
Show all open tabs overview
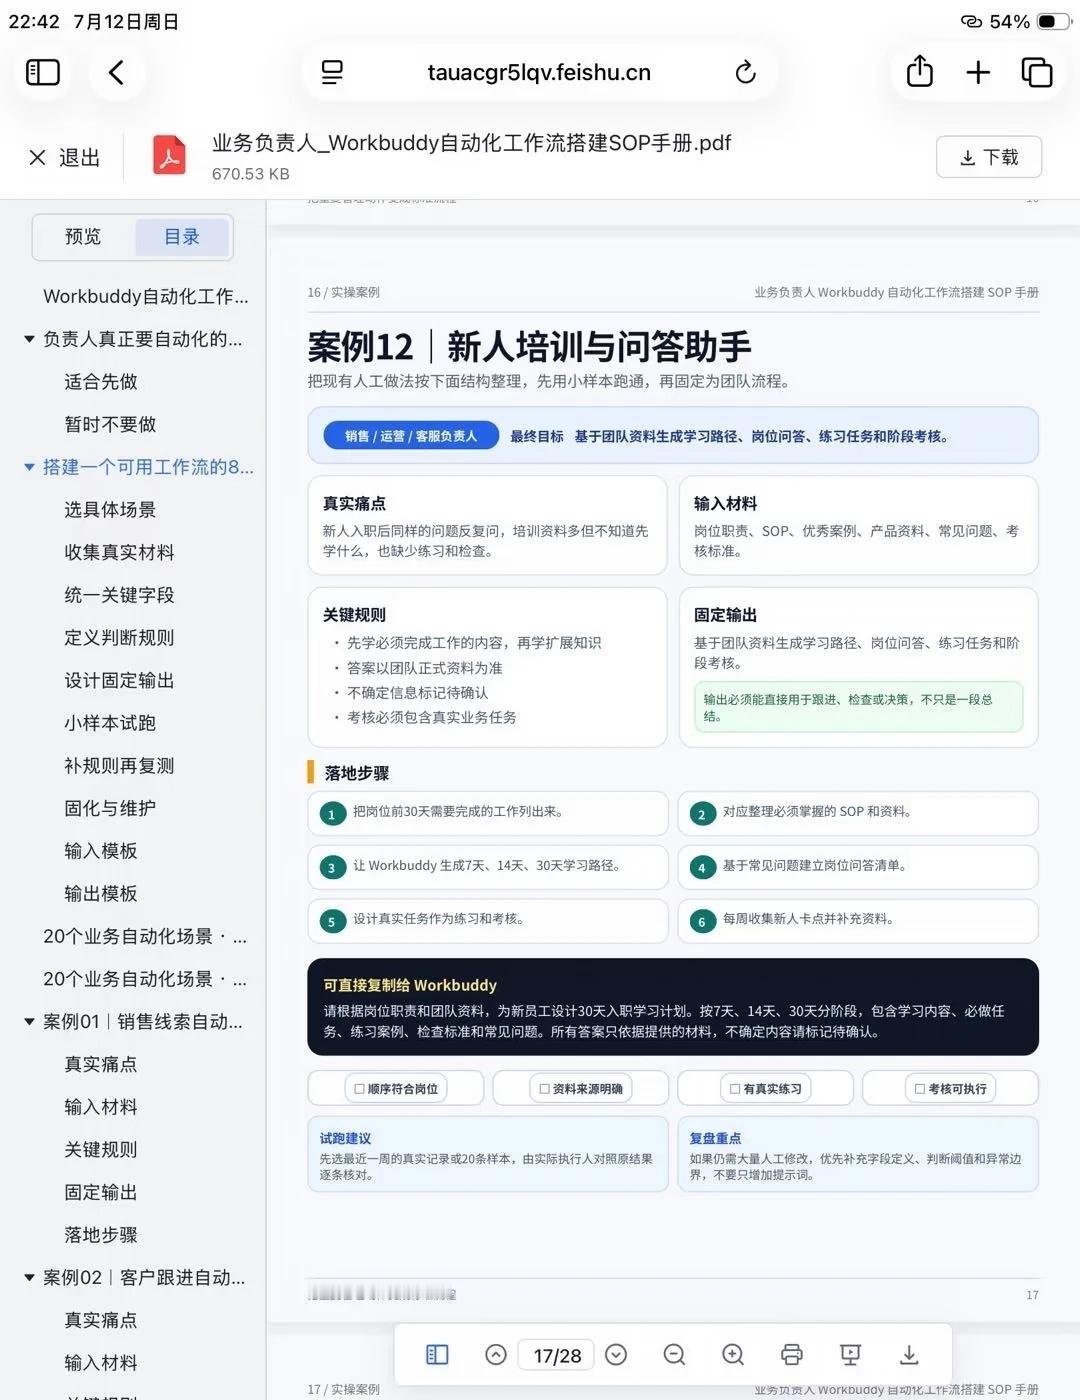1037,72
